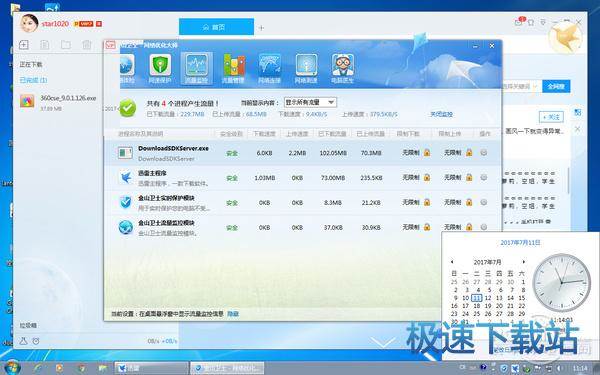Open 垃圾箱 in the Xunlei sidebar
Screen dimensions: 600x375
point(28,325)
